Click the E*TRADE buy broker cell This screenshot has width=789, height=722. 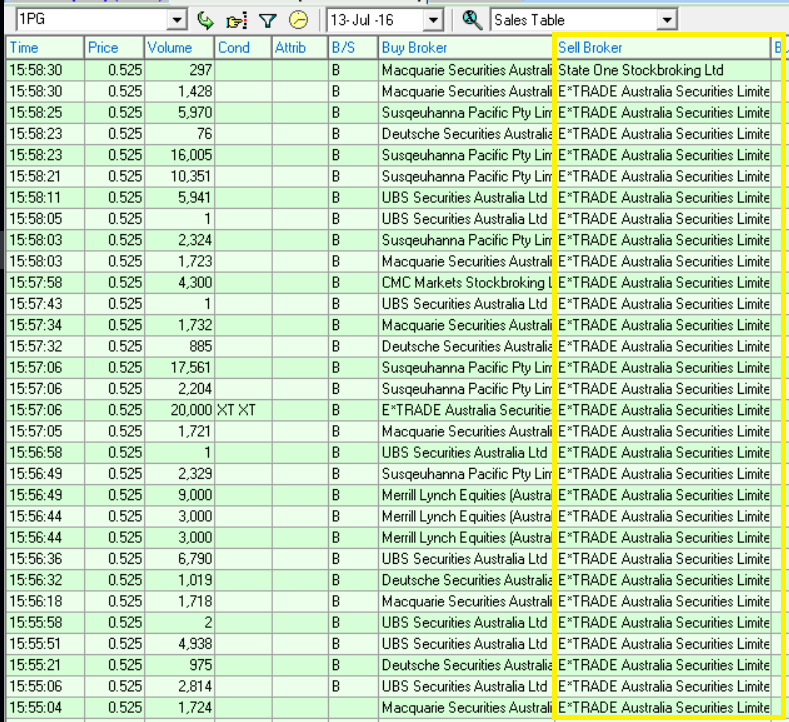[x=465, y=410]
